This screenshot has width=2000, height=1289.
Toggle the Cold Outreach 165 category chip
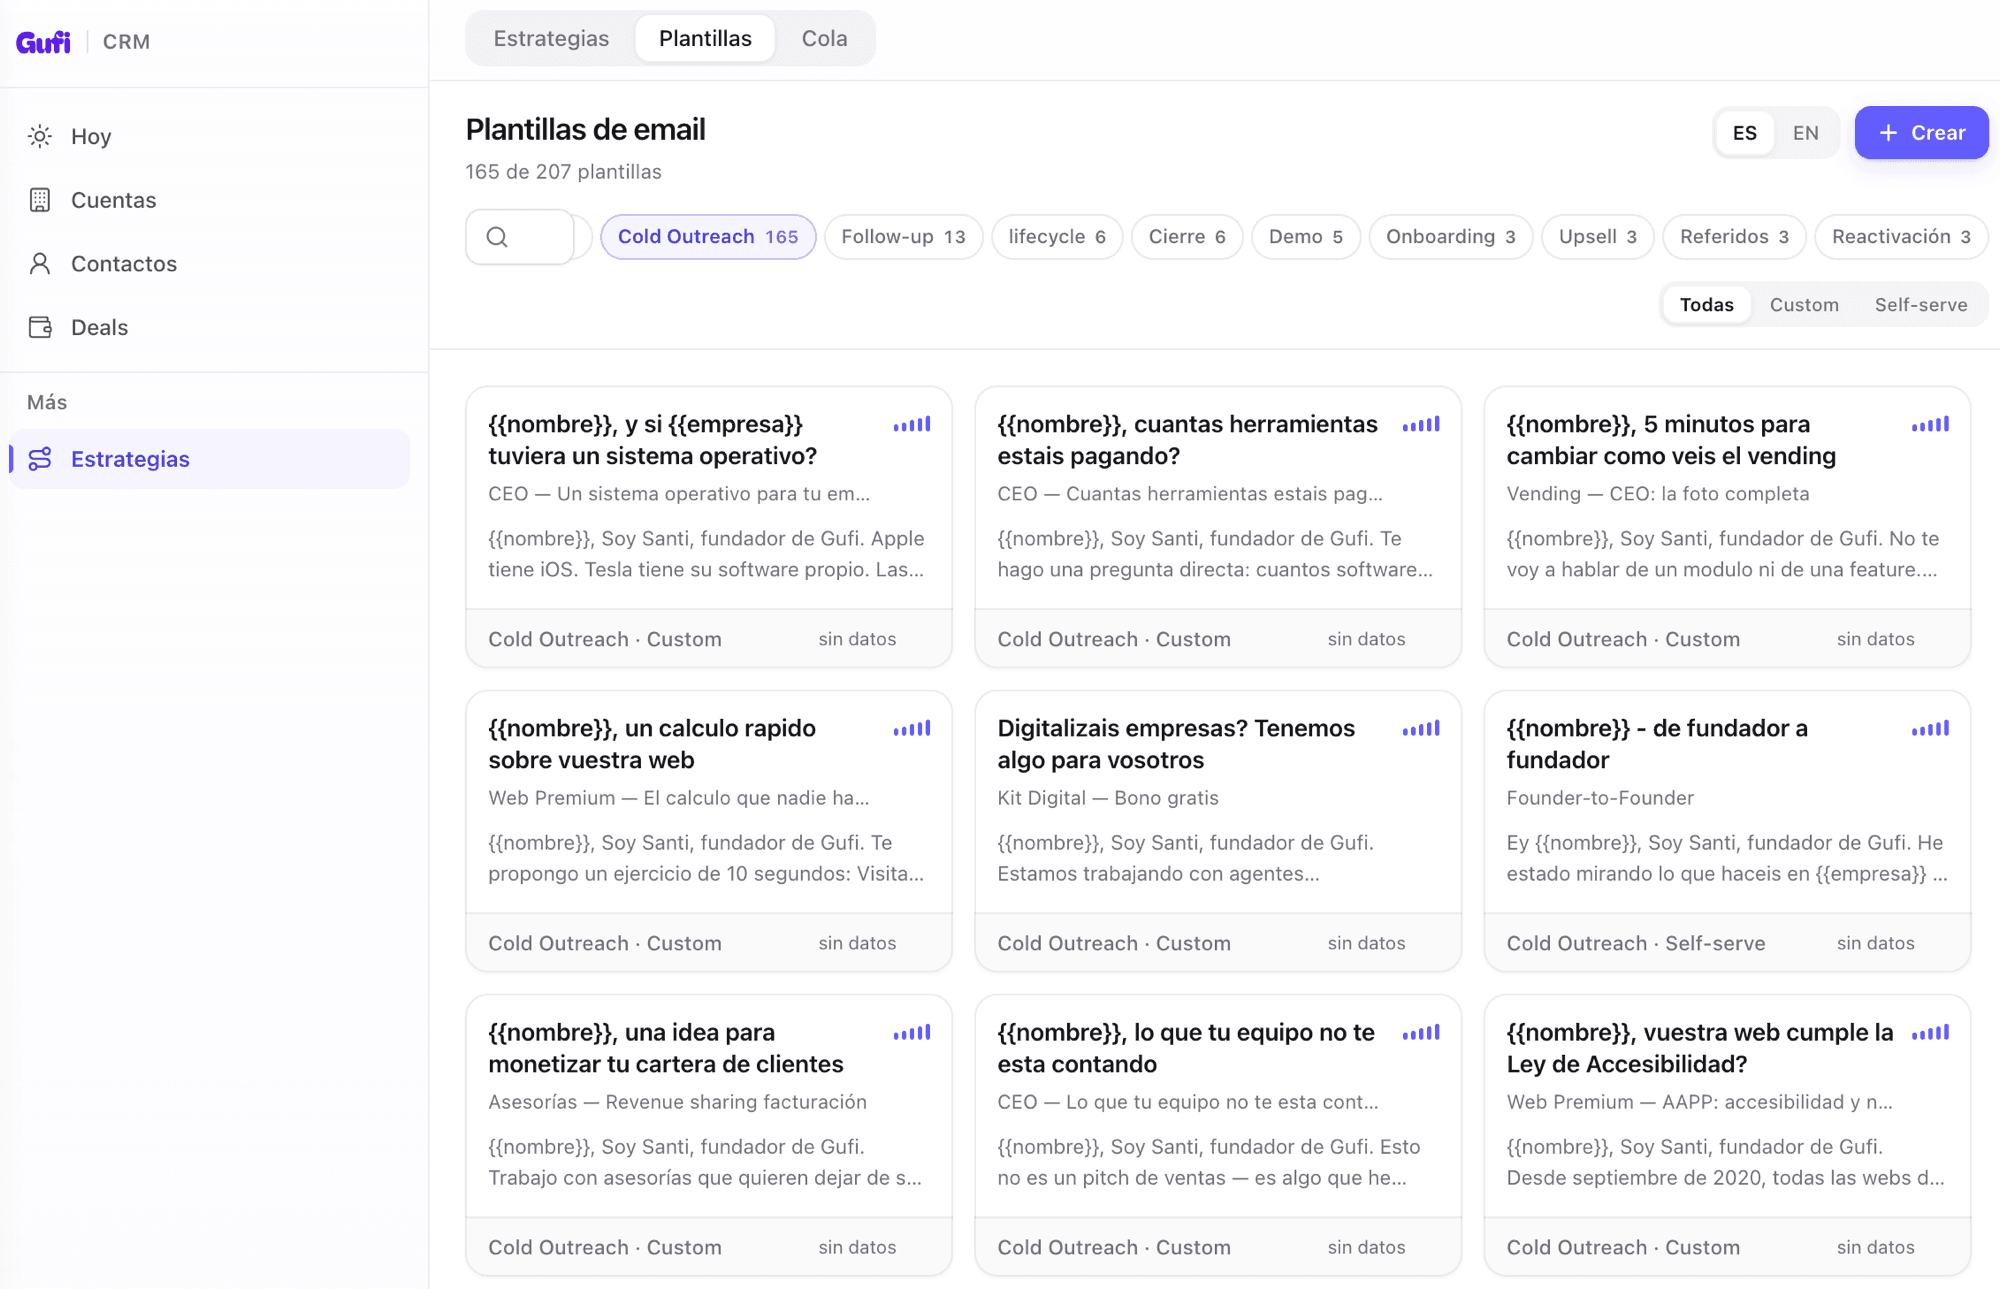[x=708, y=237]
